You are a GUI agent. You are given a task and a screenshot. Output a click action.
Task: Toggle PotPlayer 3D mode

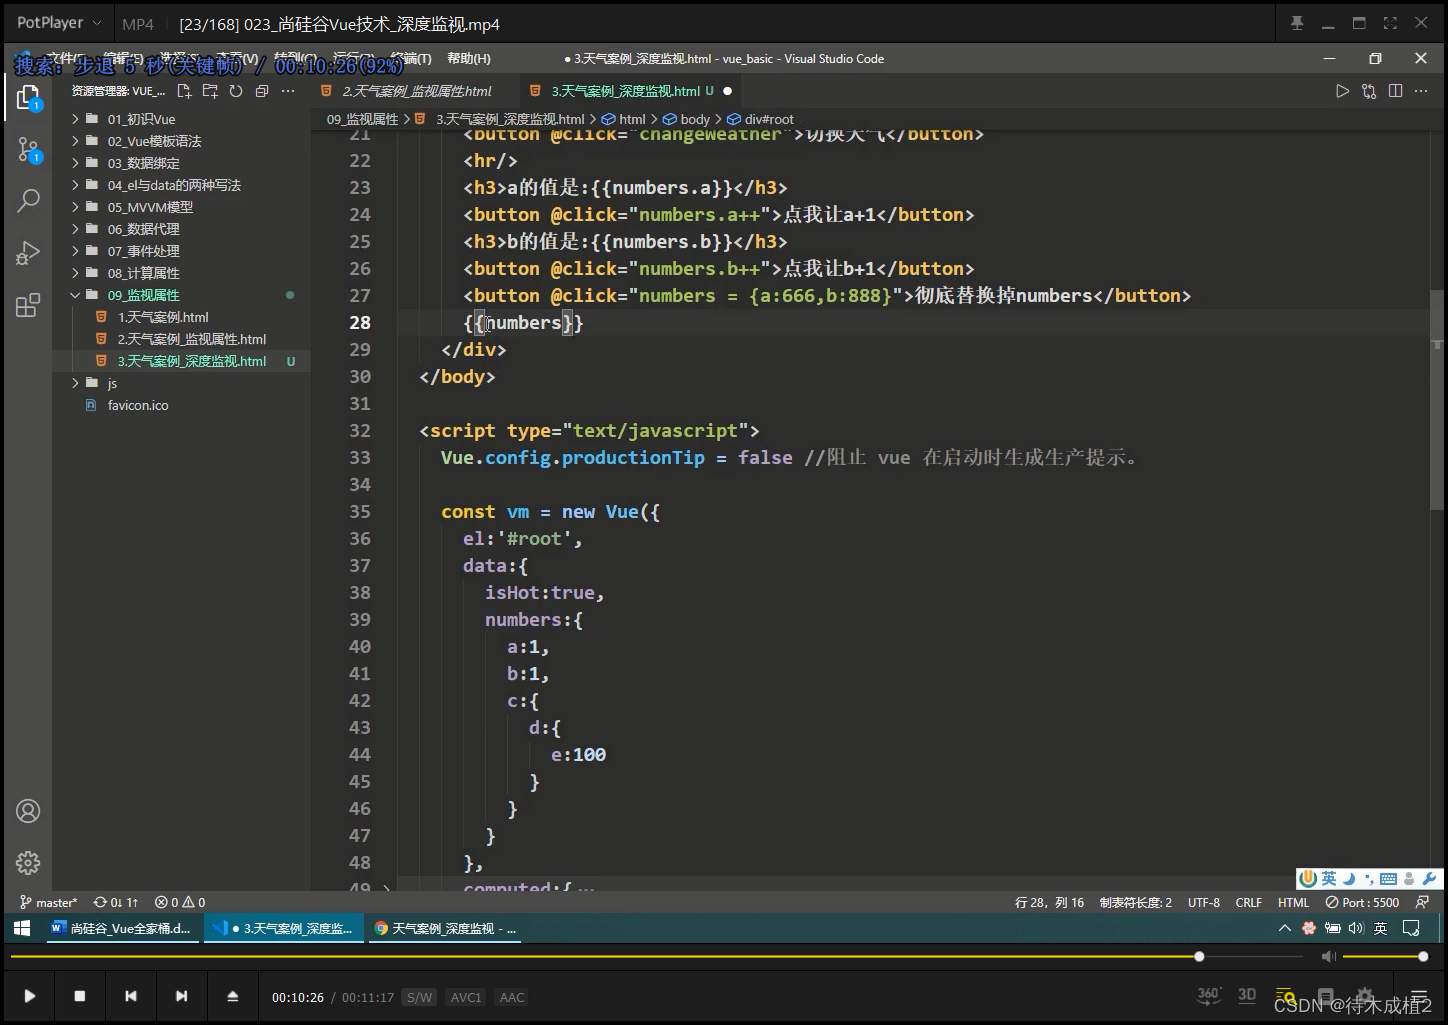click(x=1247, y=995)
